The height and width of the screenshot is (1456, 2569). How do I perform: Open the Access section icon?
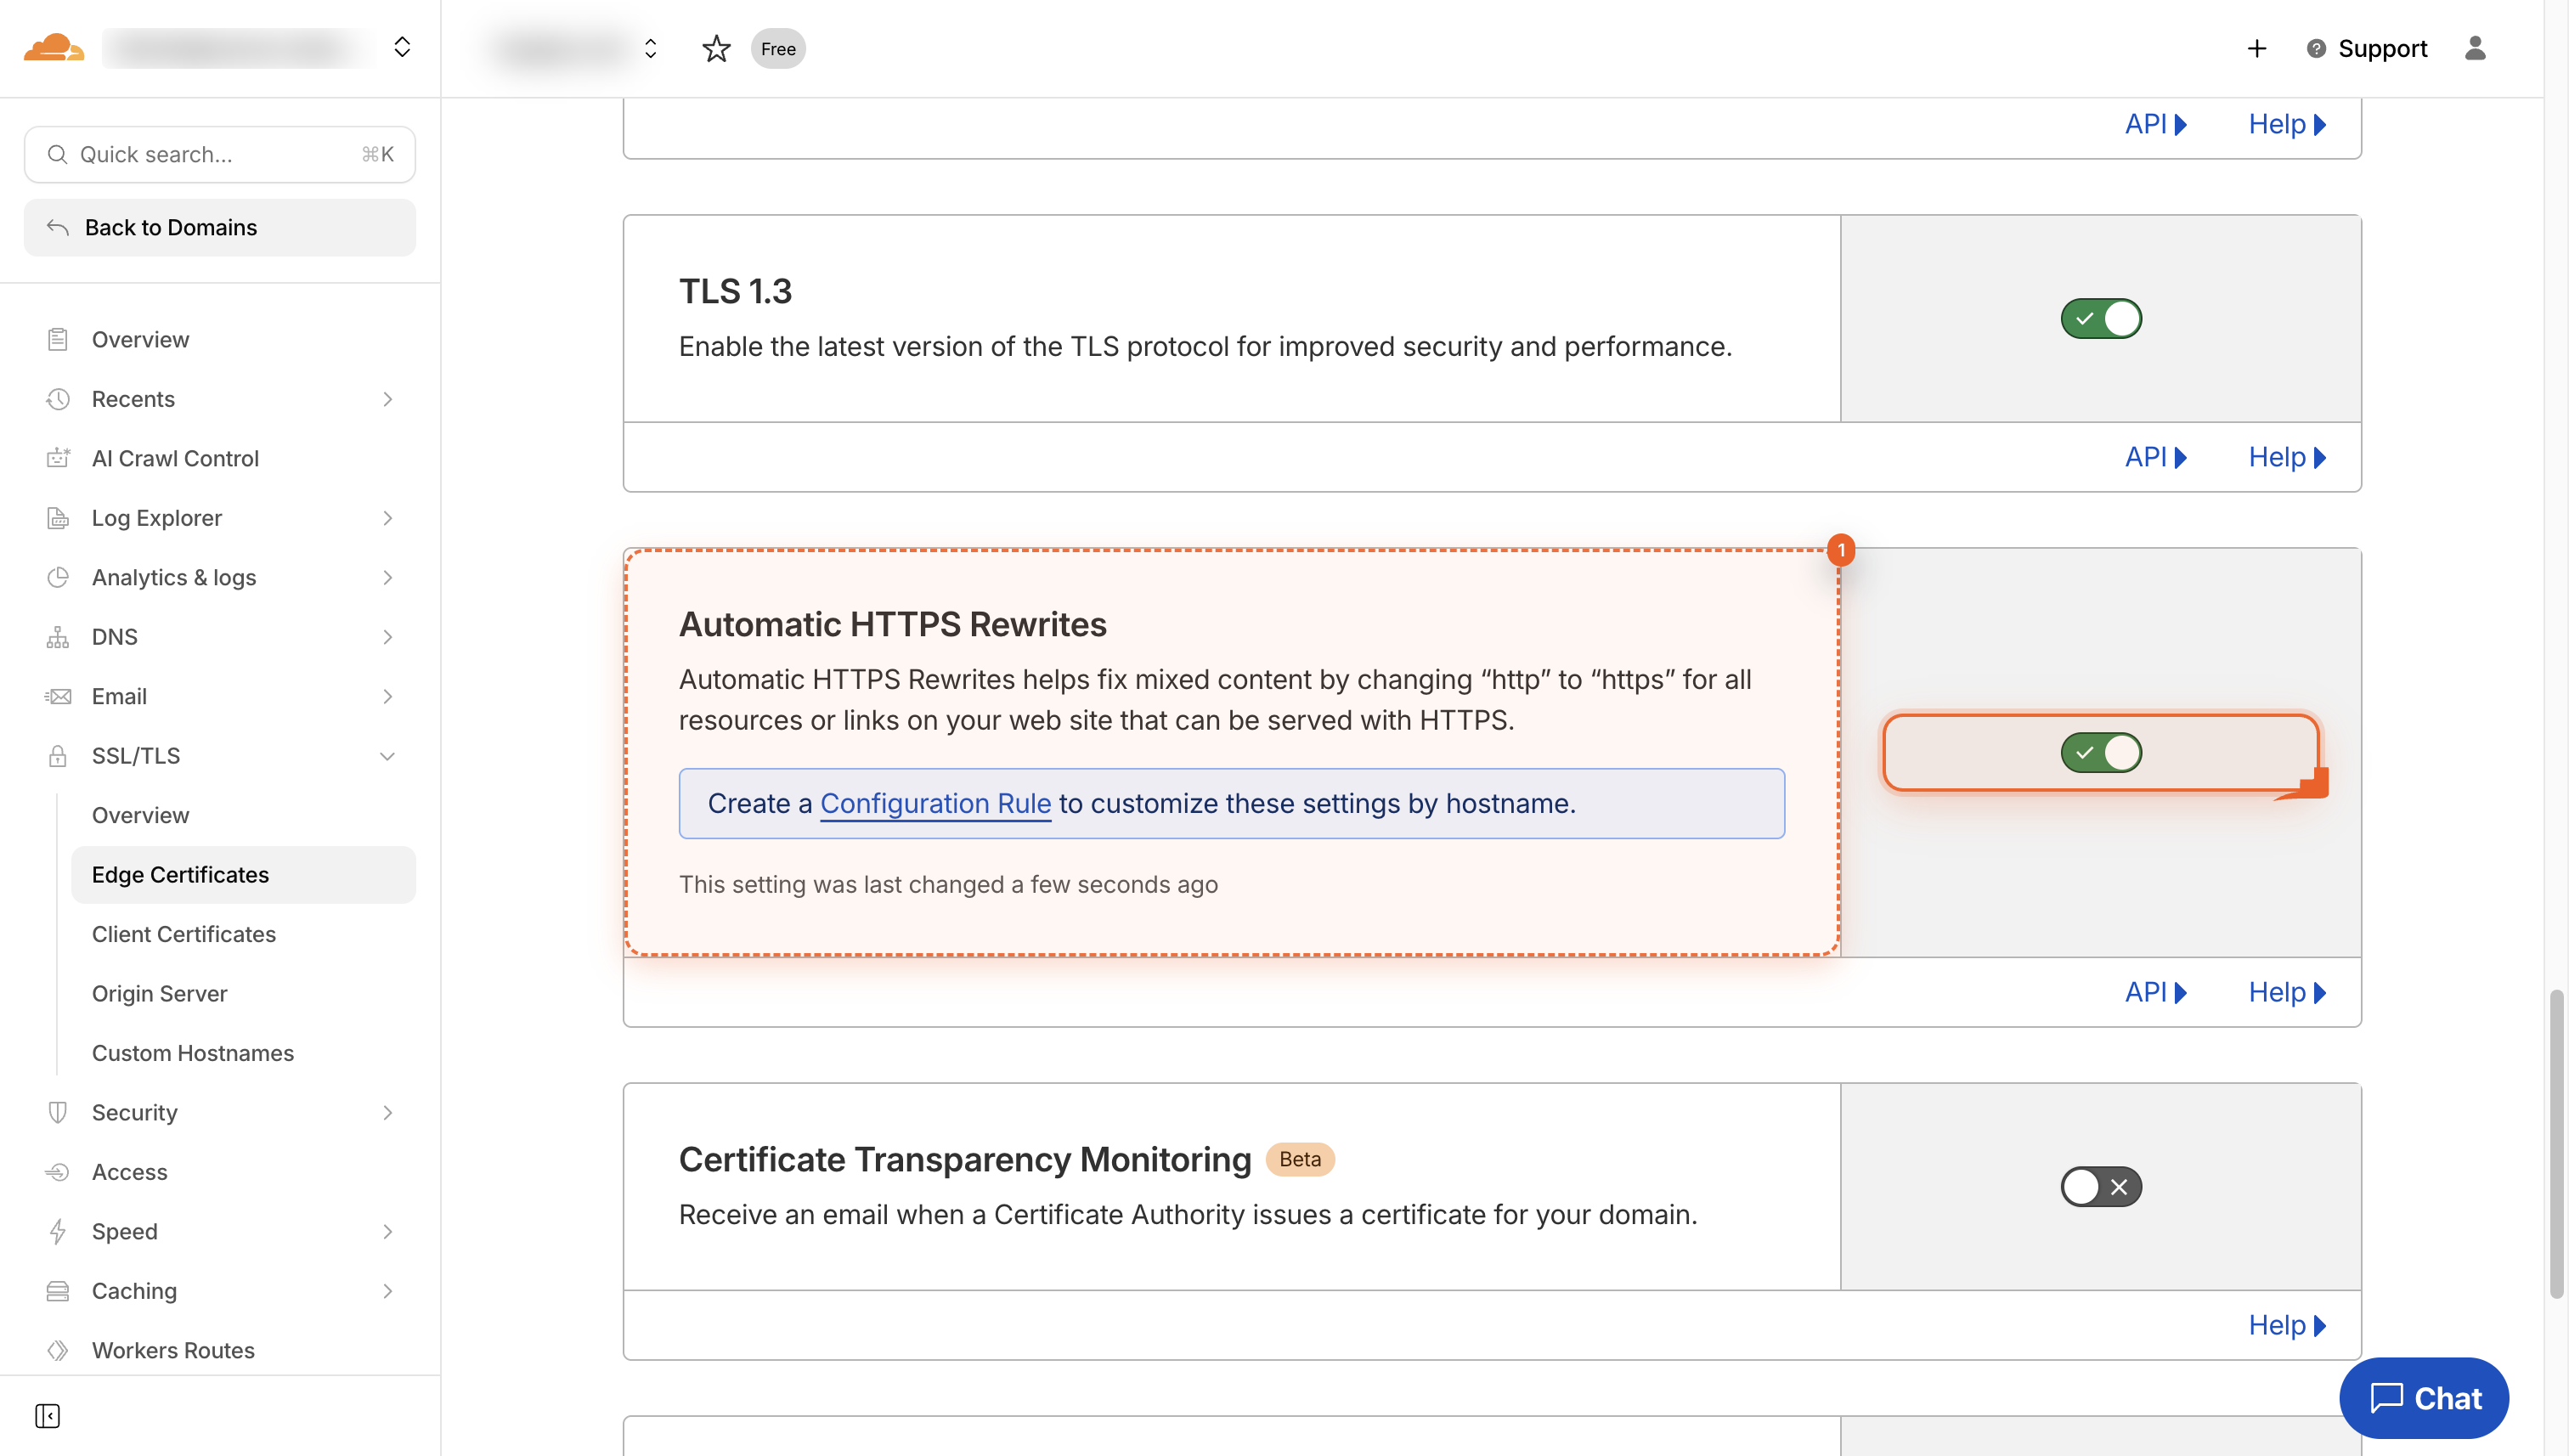coord(57,1172)
